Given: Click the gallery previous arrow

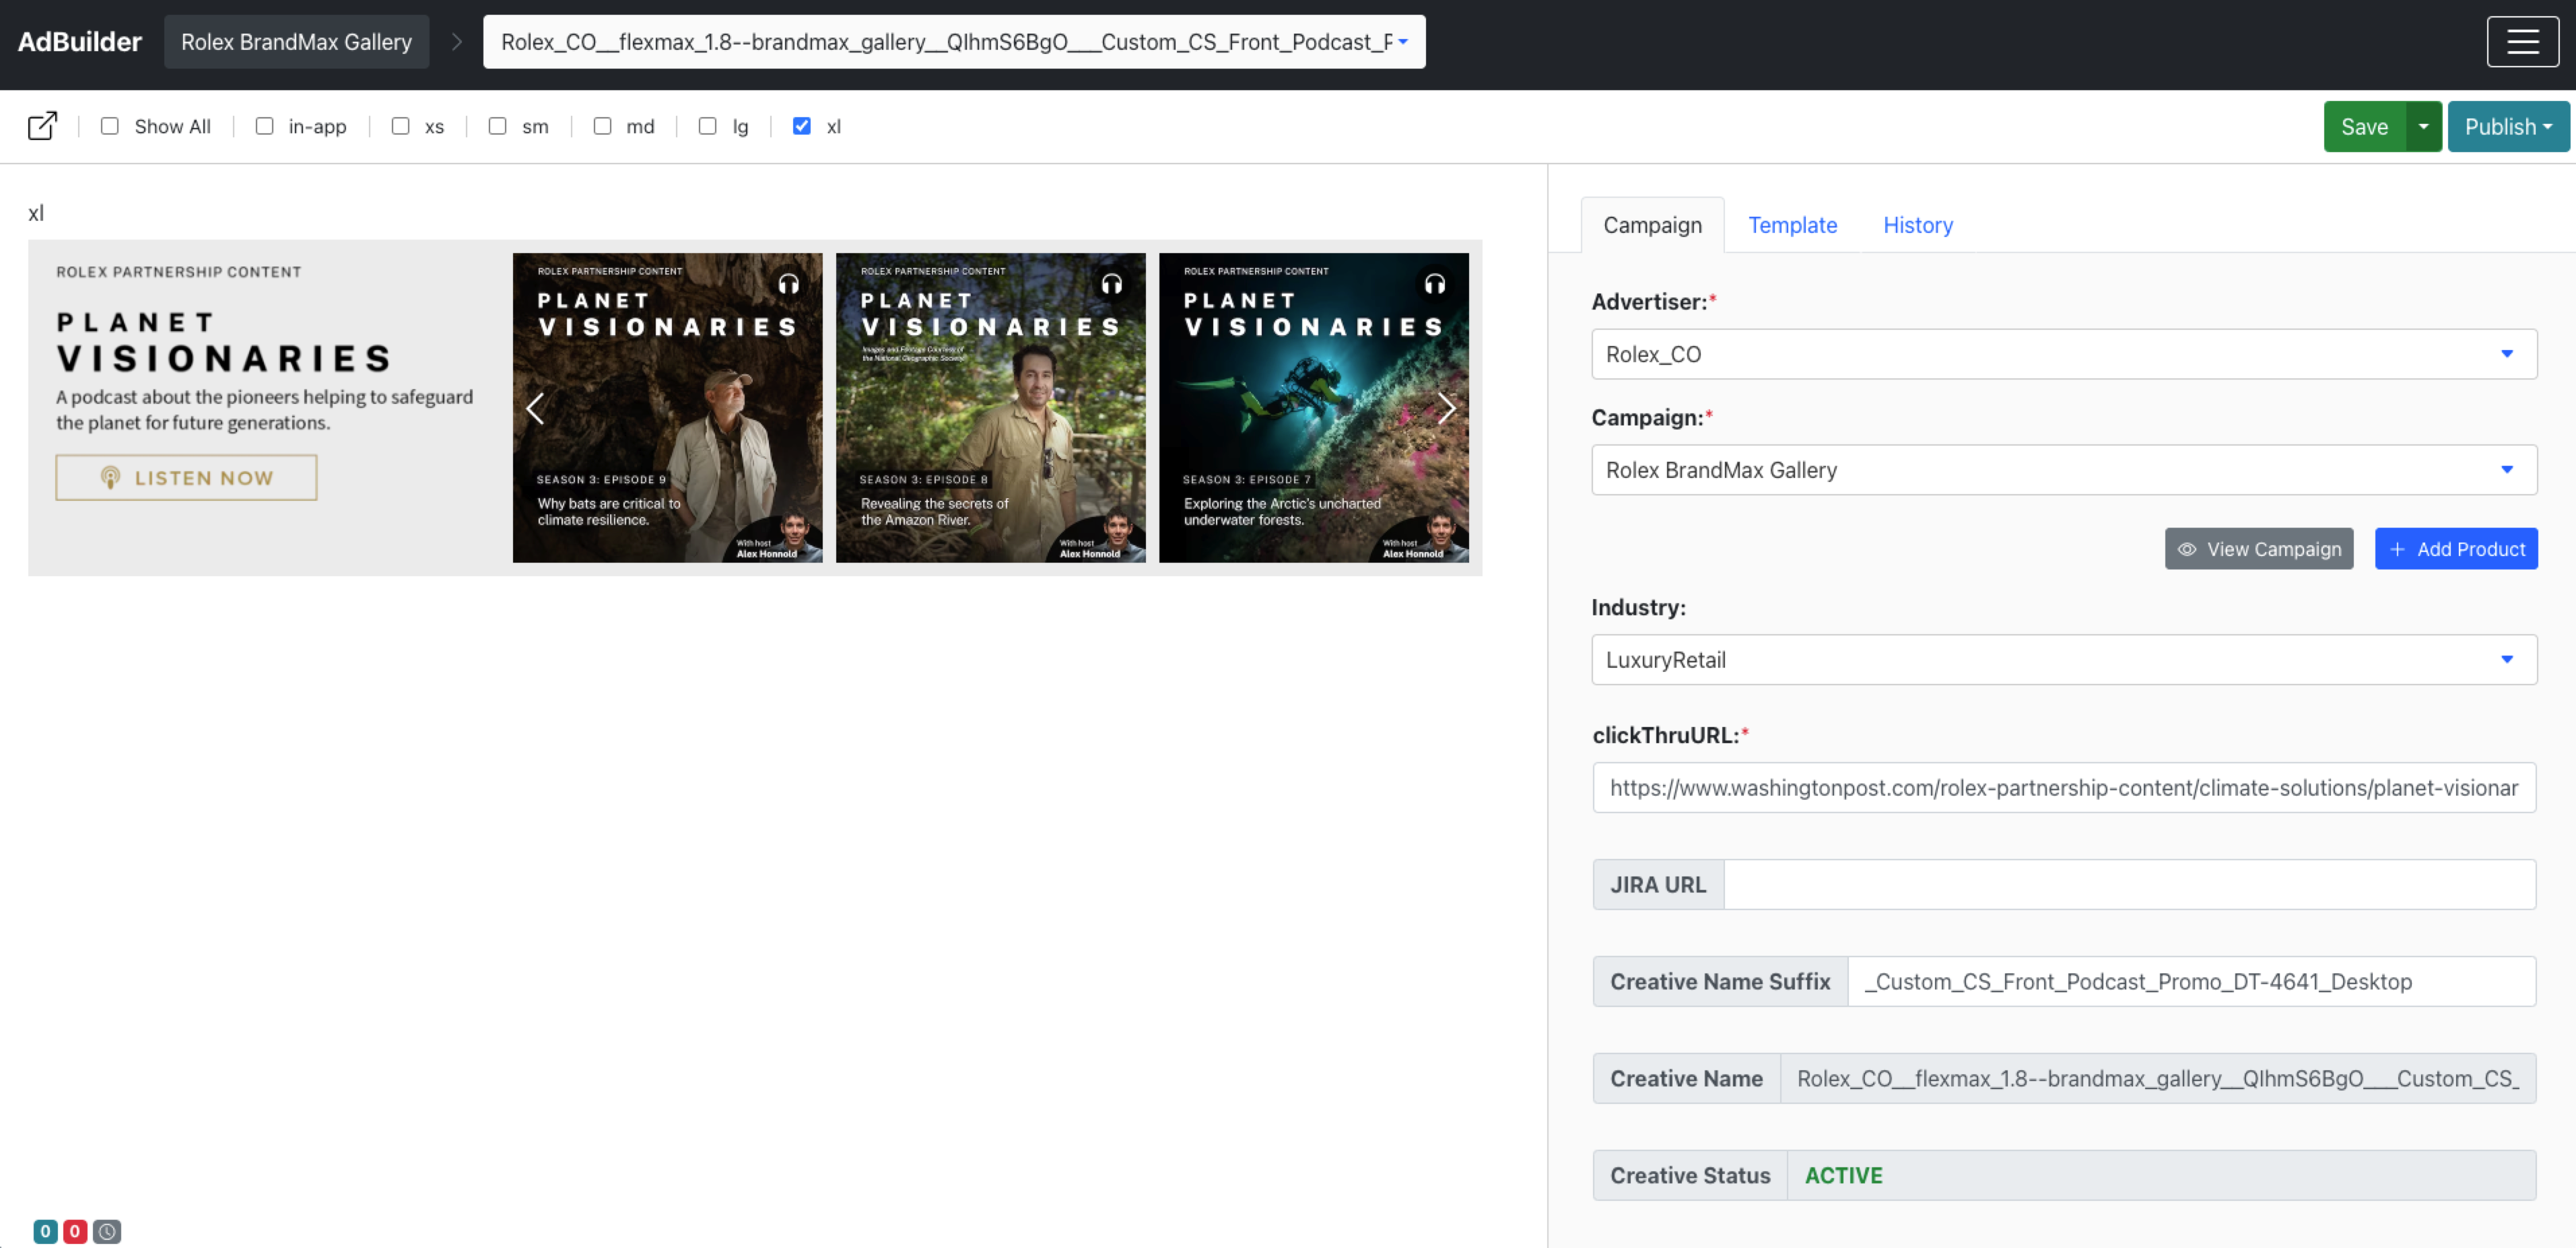Looking at the screenshot, I should (x=535, y=408).
